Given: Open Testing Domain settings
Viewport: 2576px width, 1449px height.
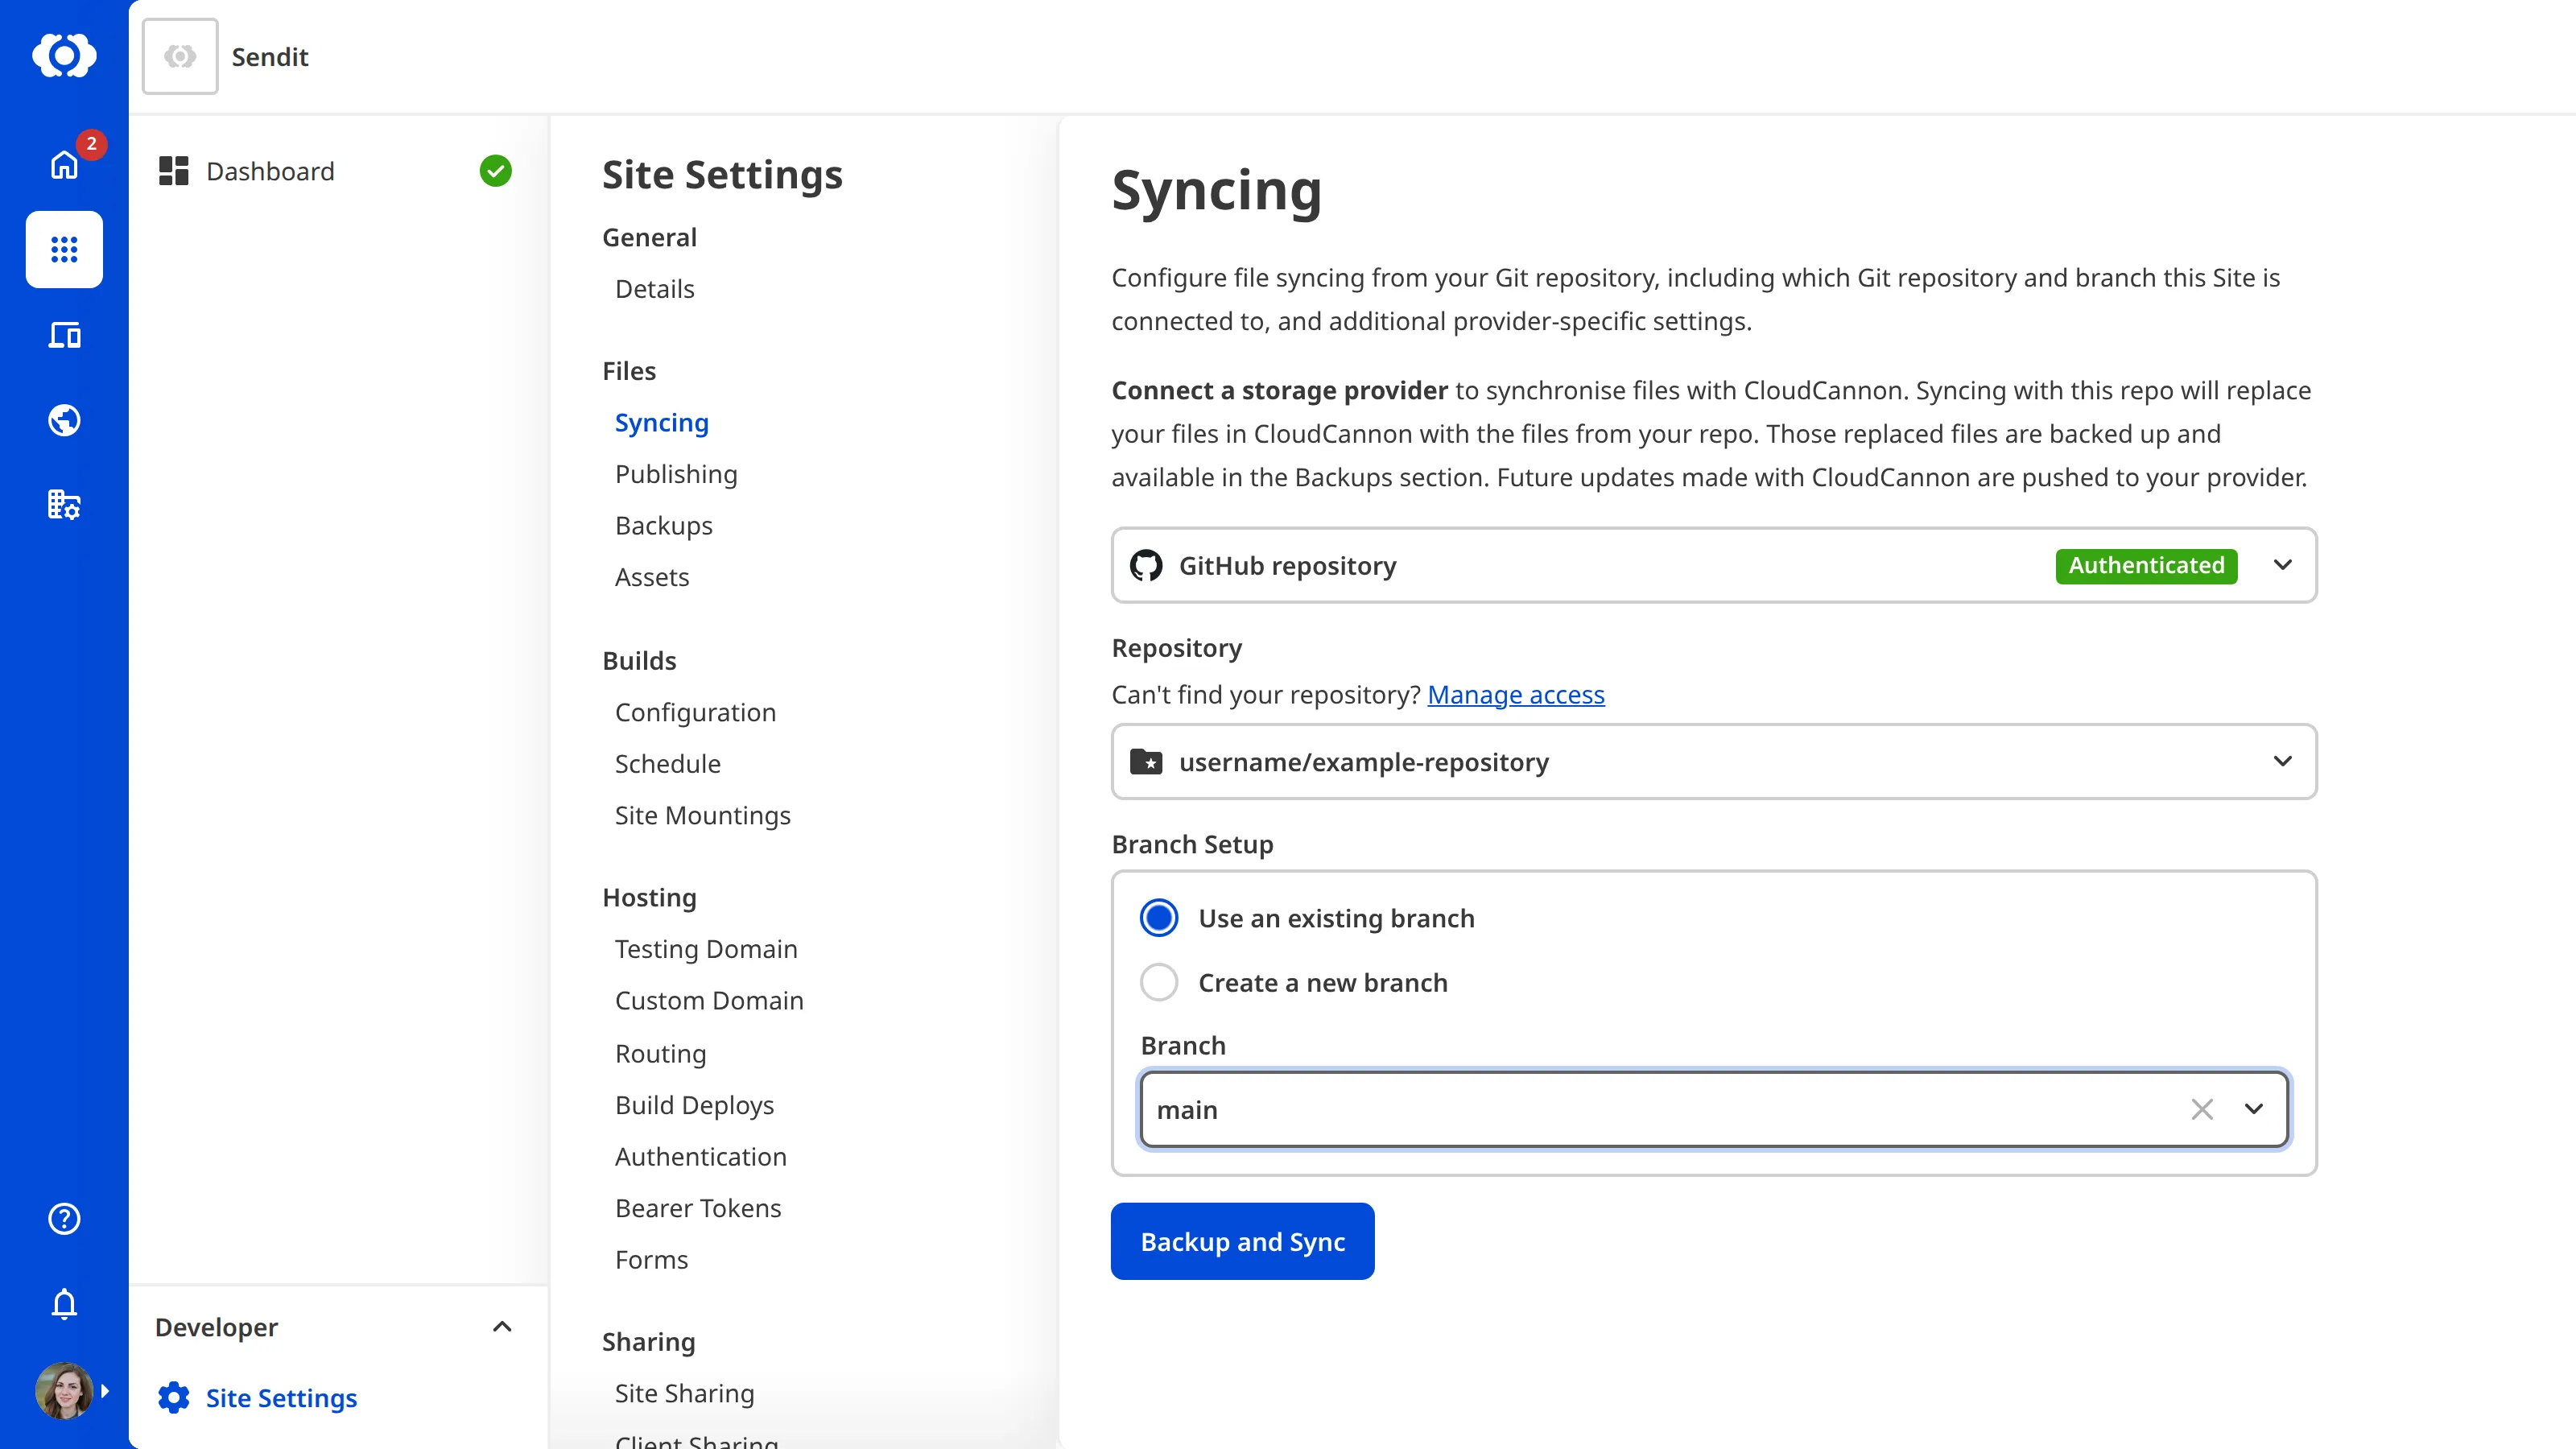Looking at the screenshot, I should pos(706,950).
